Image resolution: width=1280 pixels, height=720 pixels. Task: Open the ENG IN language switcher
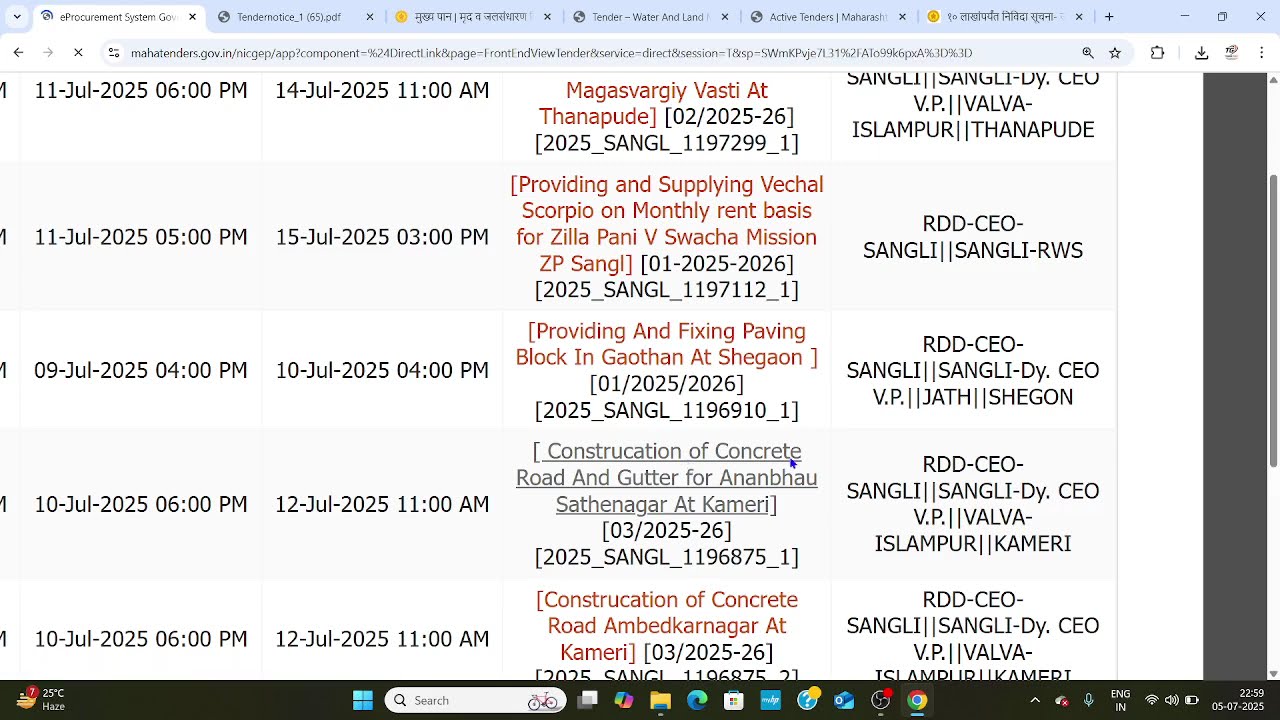[x=1120, y=700]
